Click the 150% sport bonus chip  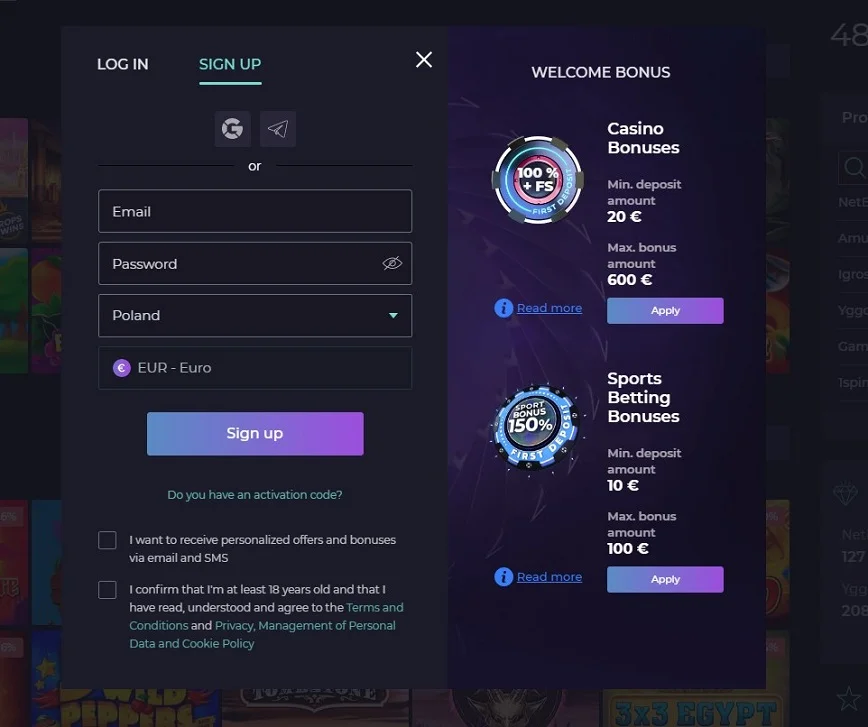pos(535,426)
